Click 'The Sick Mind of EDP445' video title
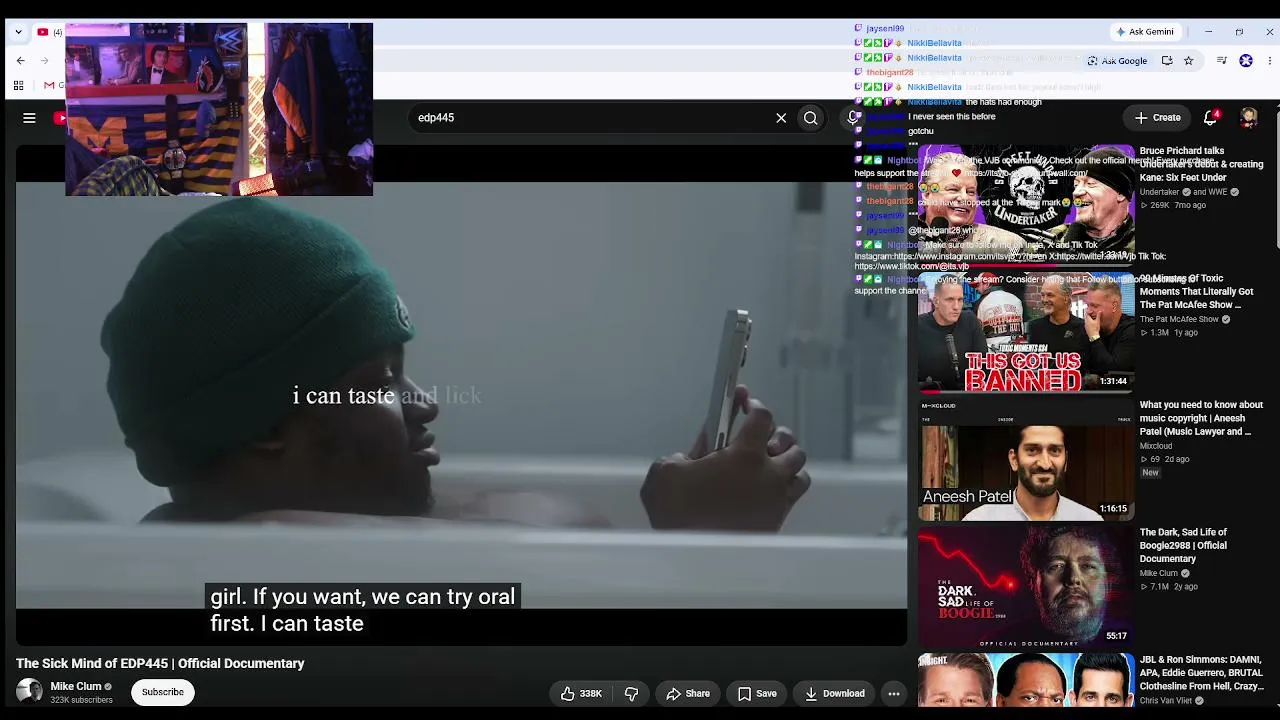This screenshot has height=720, width=1280. point(160,664)
